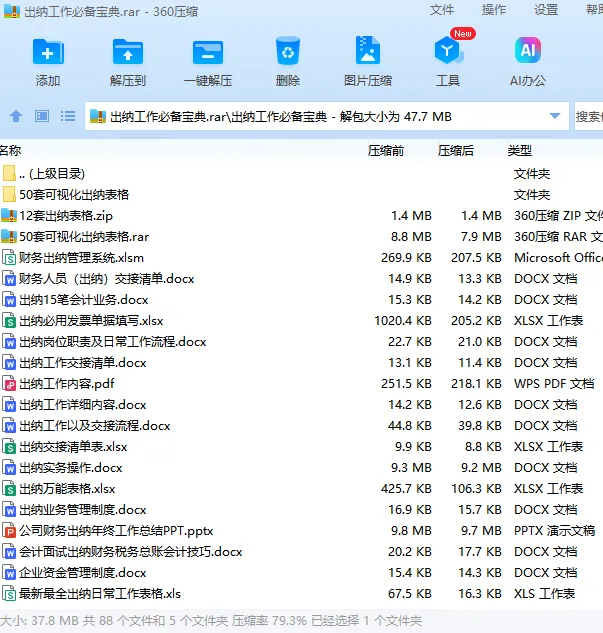Click the status bar 压缩率 79.3% text
The image size is (603, 633).
(269, 620)
